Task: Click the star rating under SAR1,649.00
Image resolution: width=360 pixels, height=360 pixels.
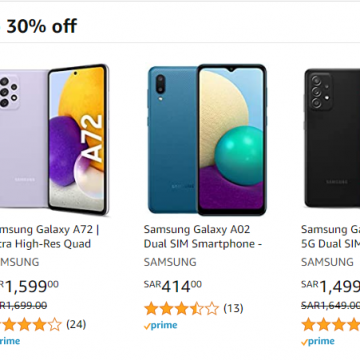Action: coord(330,325)
